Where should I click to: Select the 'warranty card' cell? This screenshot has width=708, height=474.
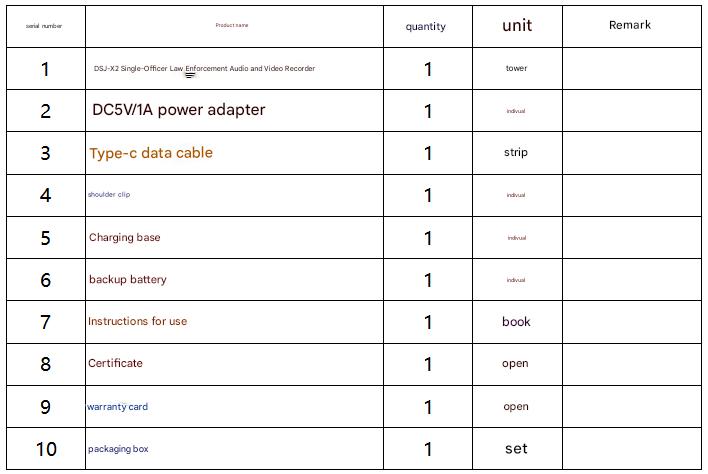pyautogui.click(x=117, y=407)
